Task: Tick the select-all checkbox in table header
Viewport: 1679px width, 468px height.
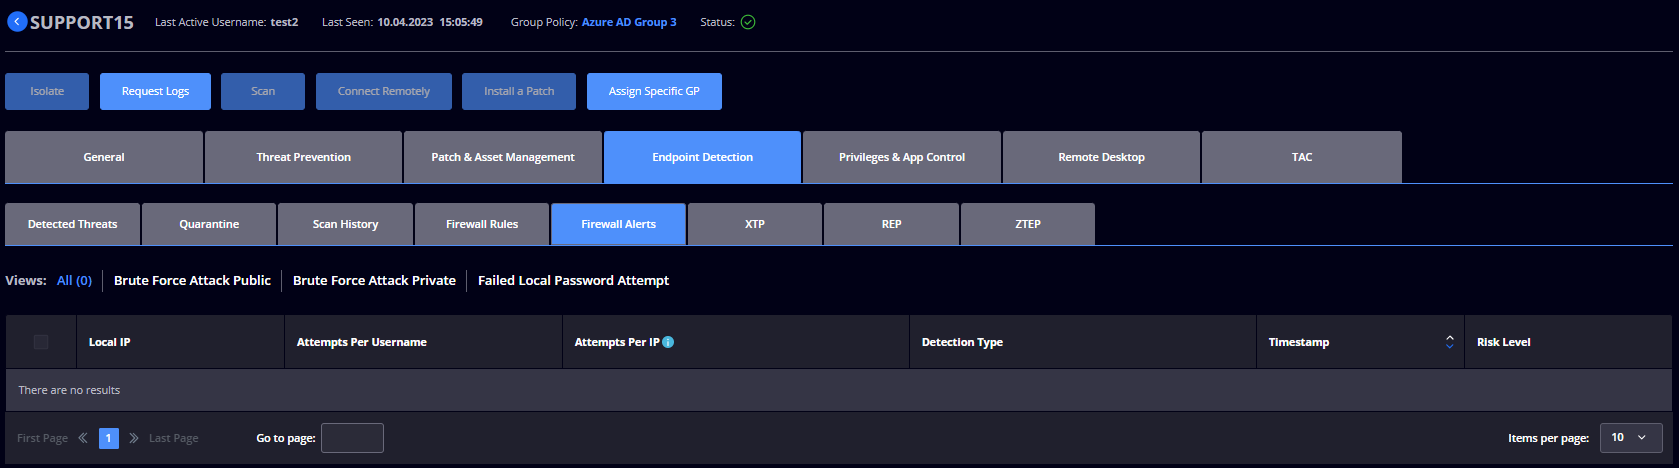Action: click(x=41, y=342)
